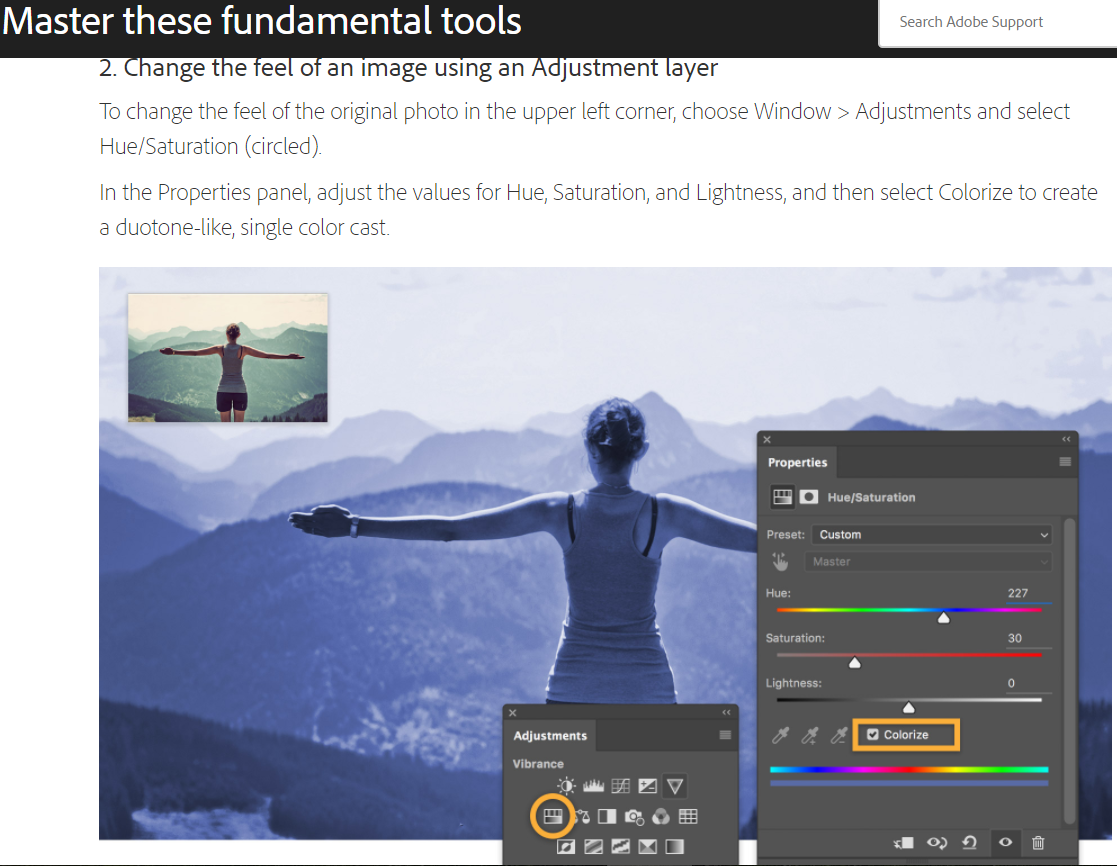Select the Threshold adjustment icon
The image size is (1117, 866).
(x=620, y=846)
